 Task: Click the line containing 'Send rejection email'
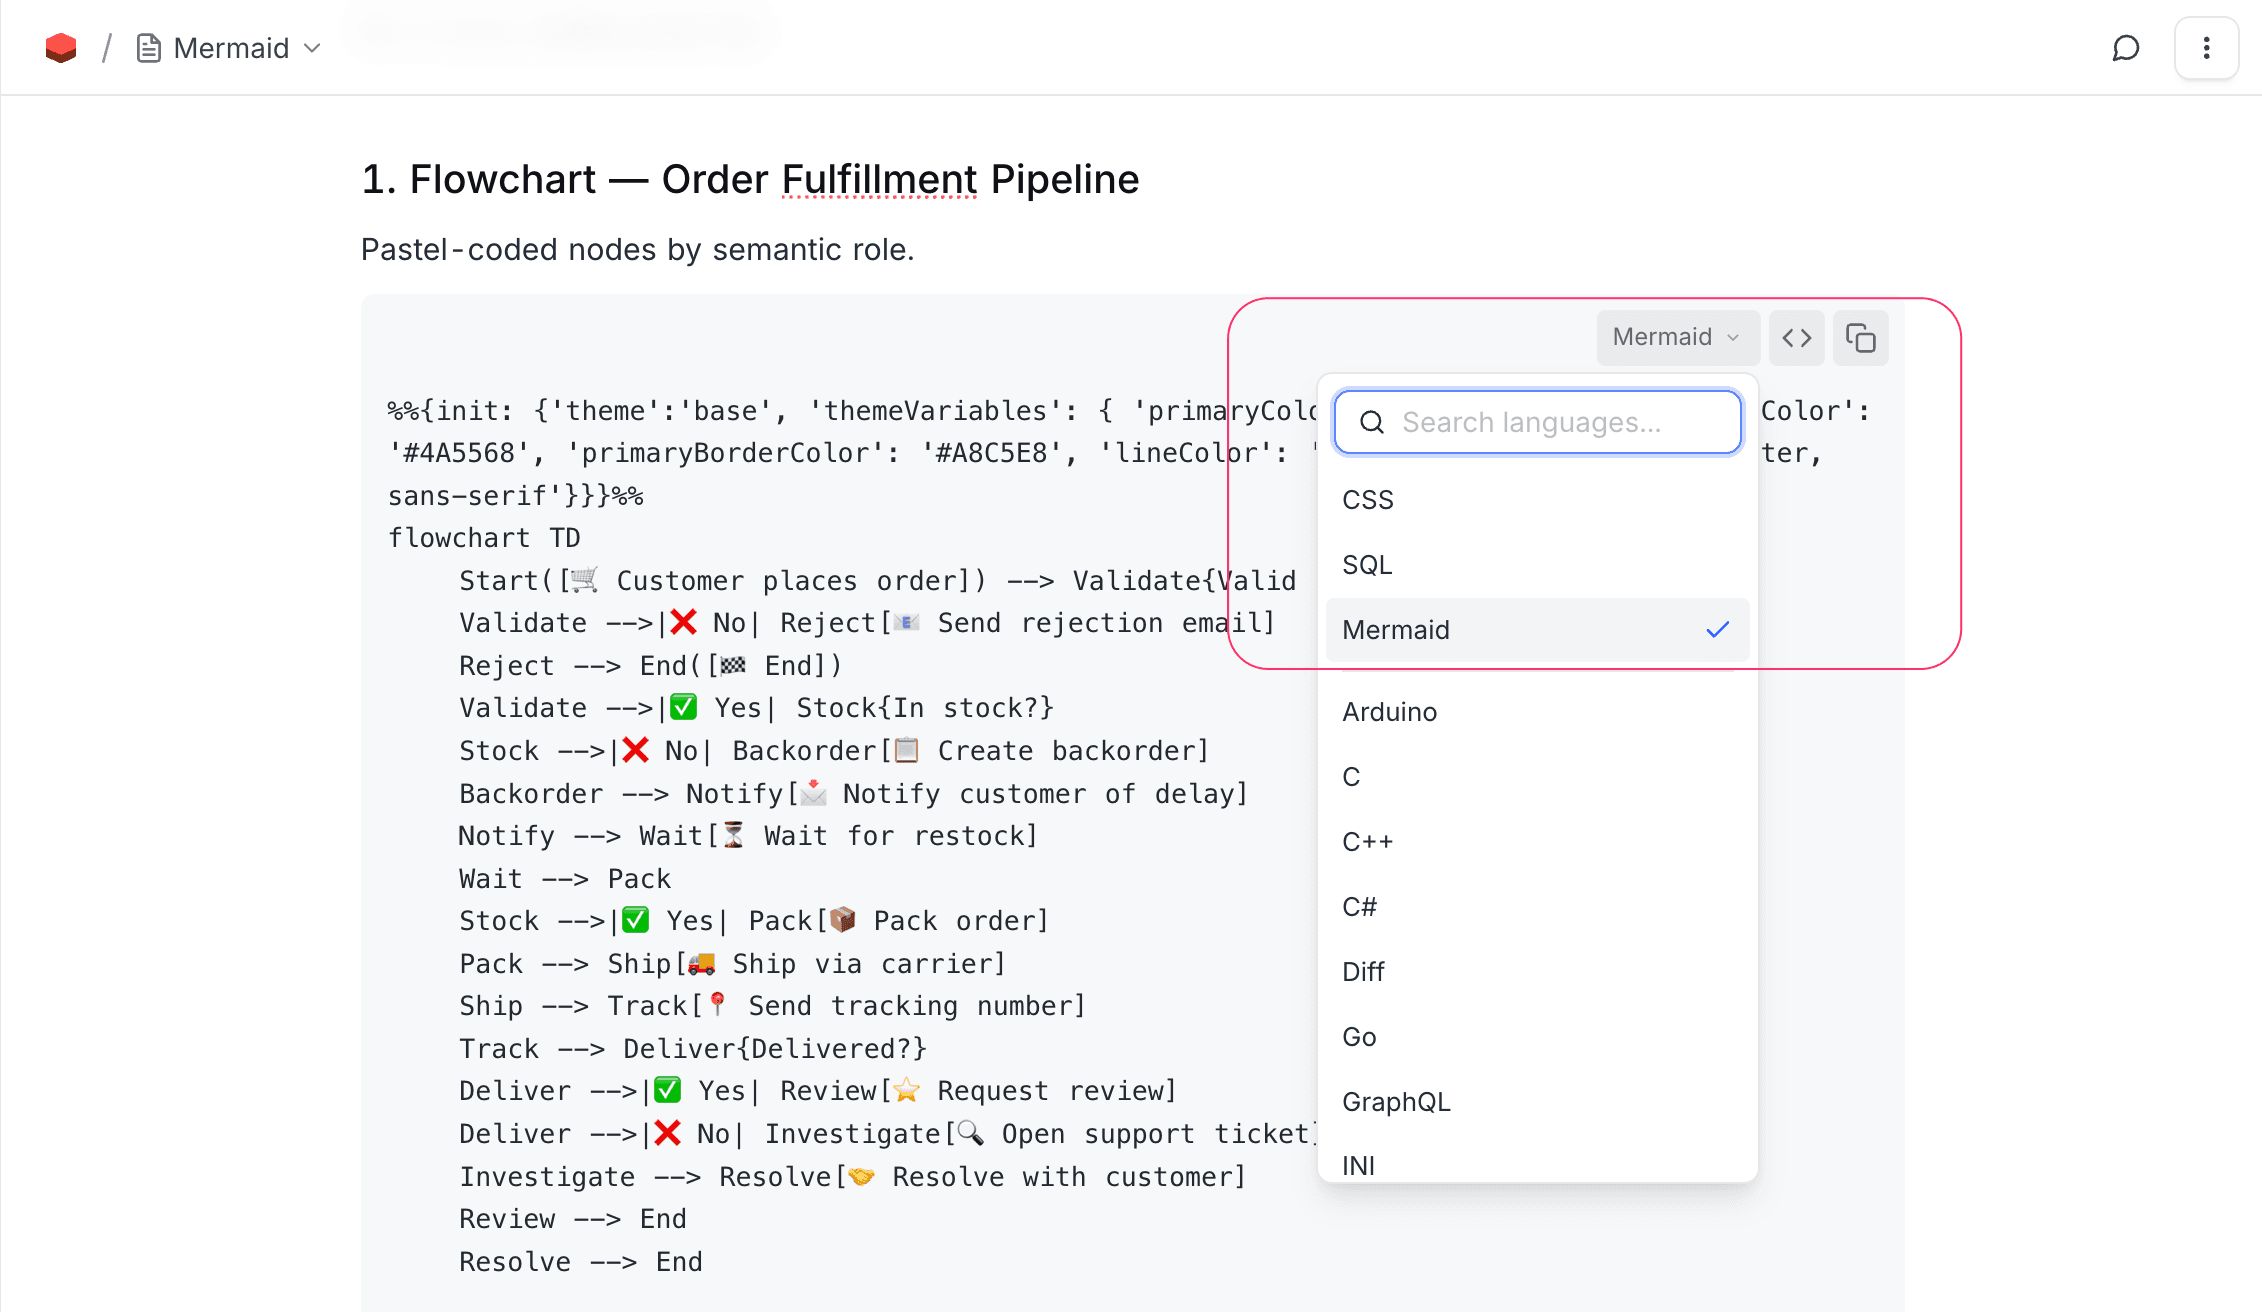tap(867, 623)
